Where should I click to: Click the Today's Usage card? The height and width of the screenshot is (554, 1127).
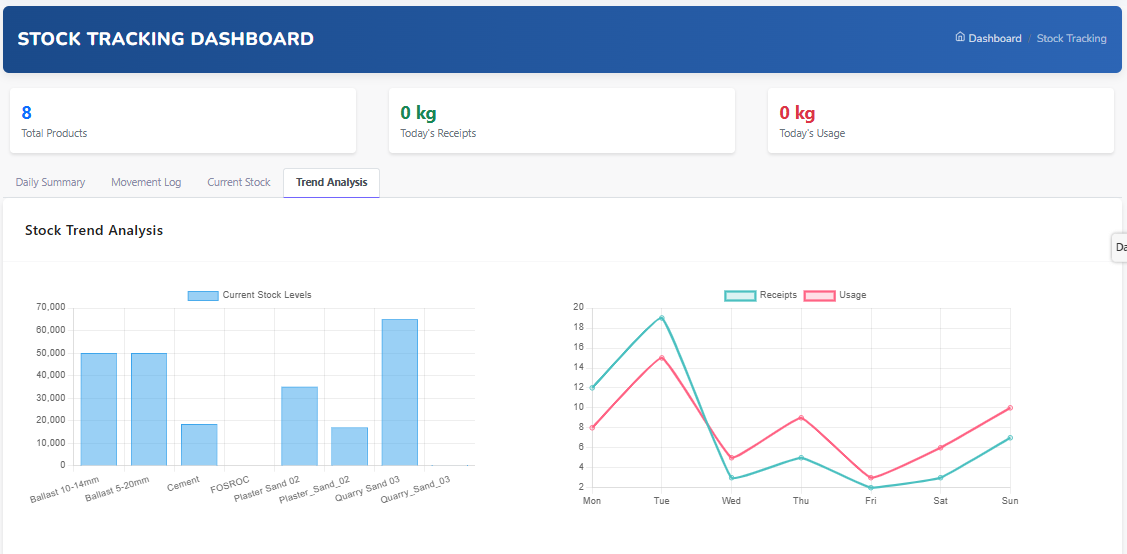click(x=940, y=121)
